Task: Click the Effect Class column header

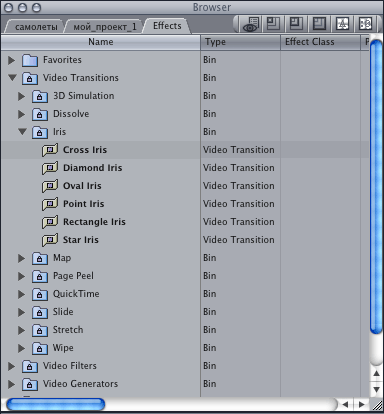Action: pos(320,42)
